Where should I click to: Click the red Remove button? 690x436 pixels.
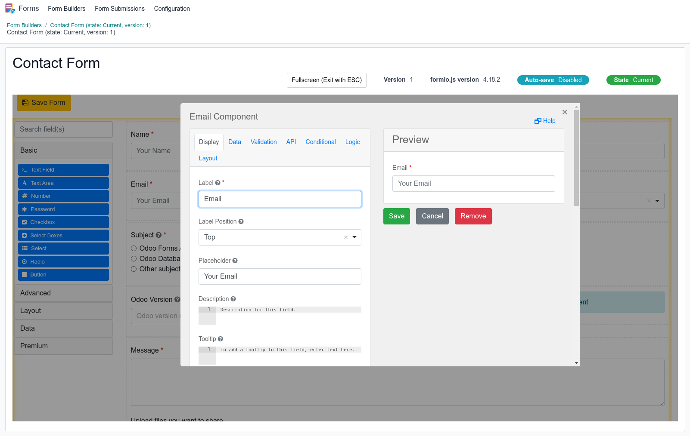click(x=473, y=216)
